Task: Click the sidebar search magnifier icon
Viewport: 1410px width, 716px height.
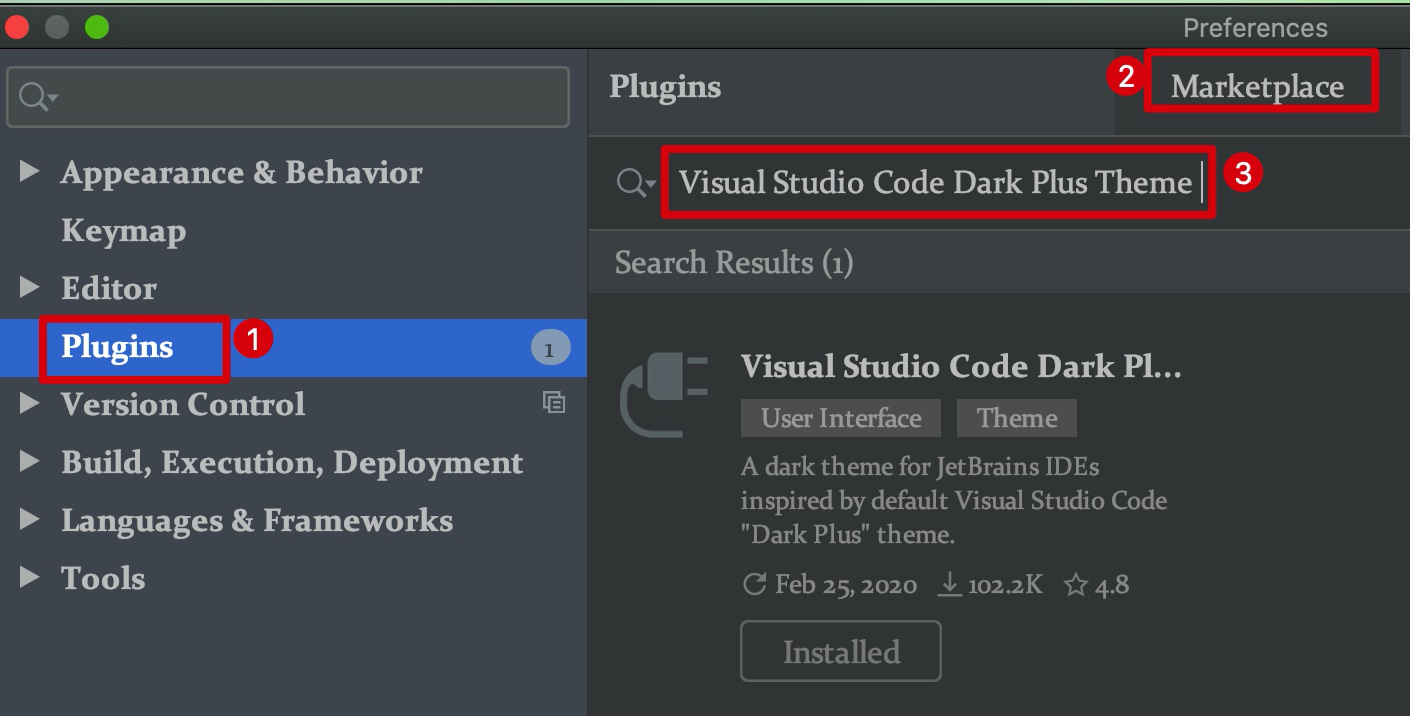Action: click(x=38, y=97)
